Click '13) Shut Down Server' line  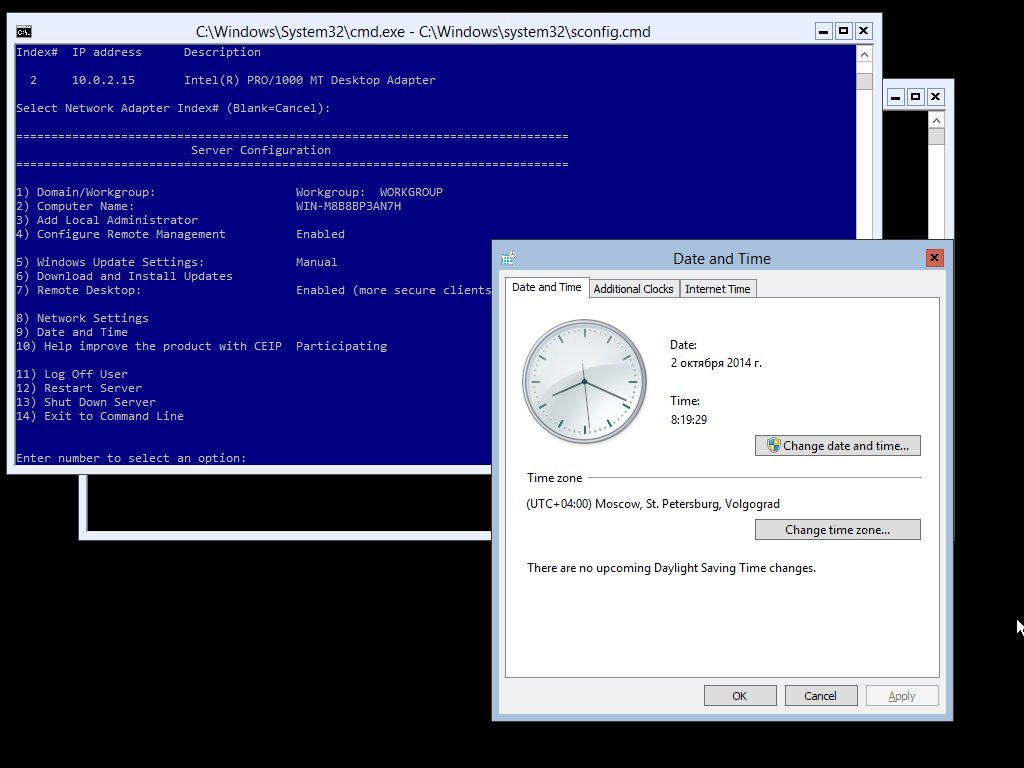[86, 402]
